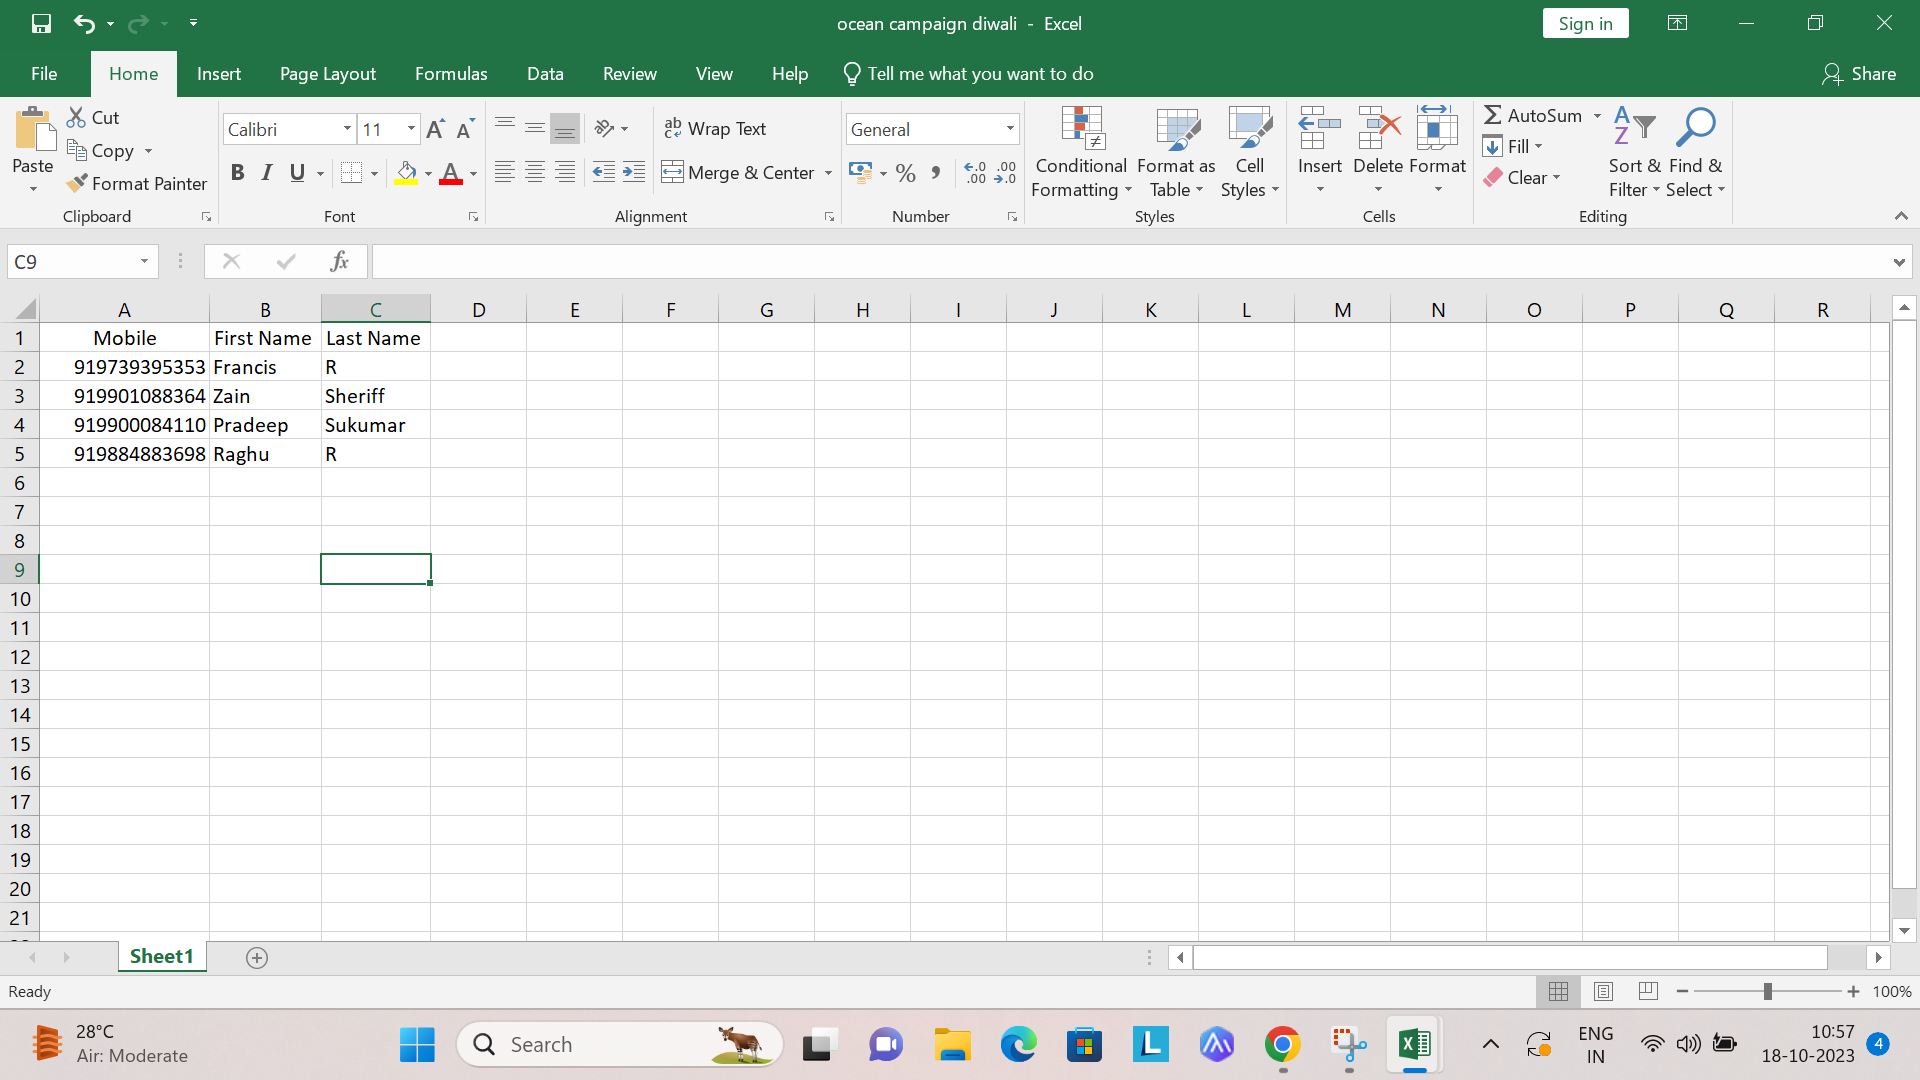This screenshot has height=1080, width=1920.
Task: Switch to the Data tab
Action: [x=545, y=74]
